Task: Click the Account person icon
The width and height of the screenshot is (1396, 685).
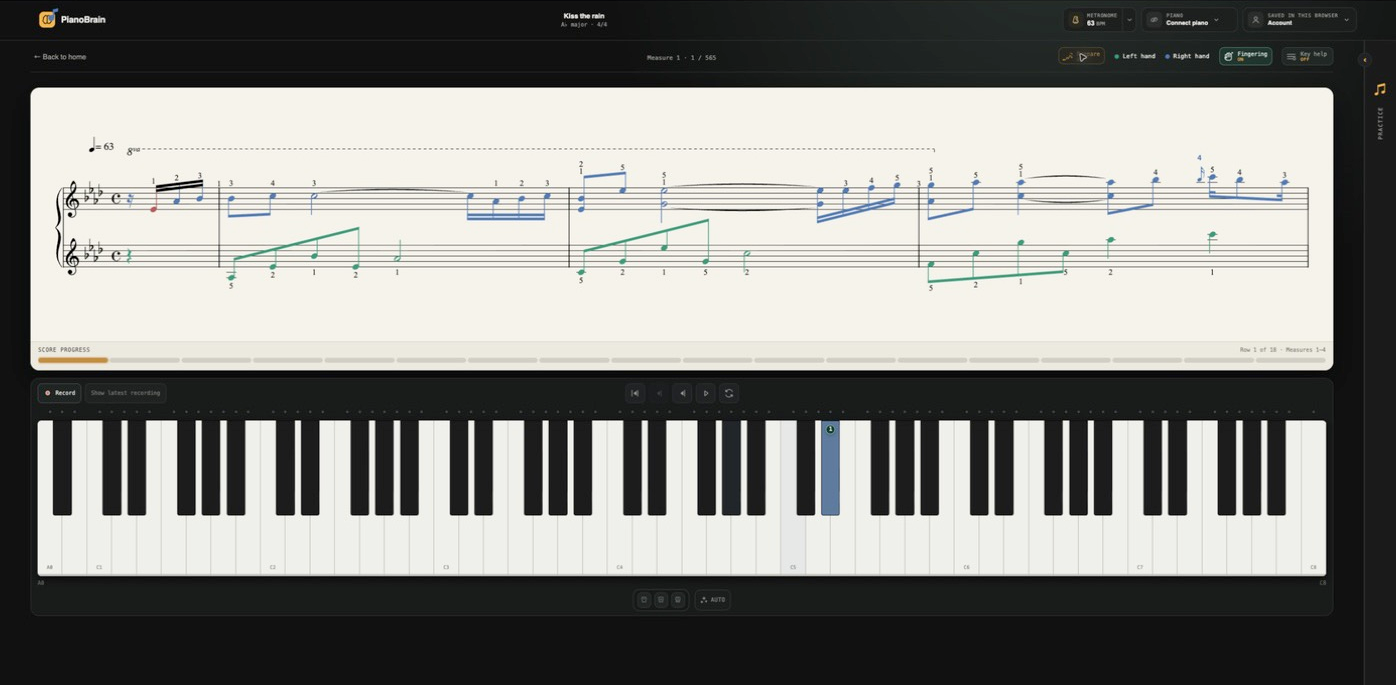Action: [1256, 19]
